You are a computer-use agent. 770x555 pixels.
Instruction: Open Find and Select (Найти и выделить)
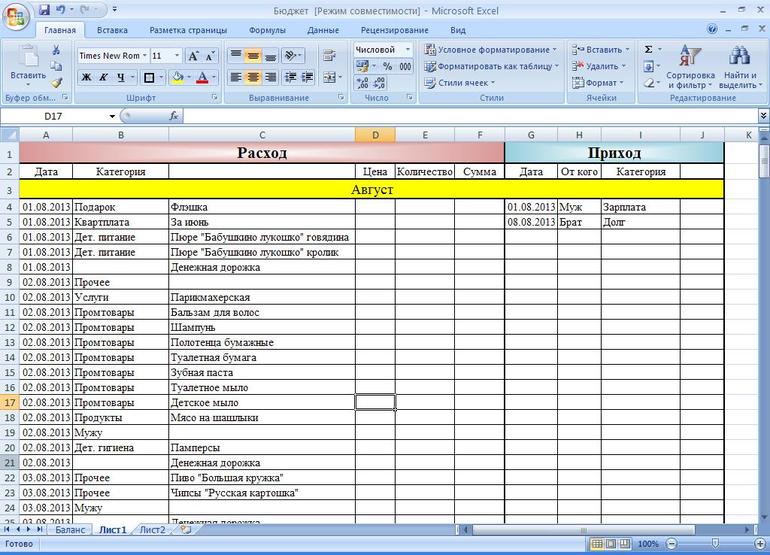click(740, 66)
